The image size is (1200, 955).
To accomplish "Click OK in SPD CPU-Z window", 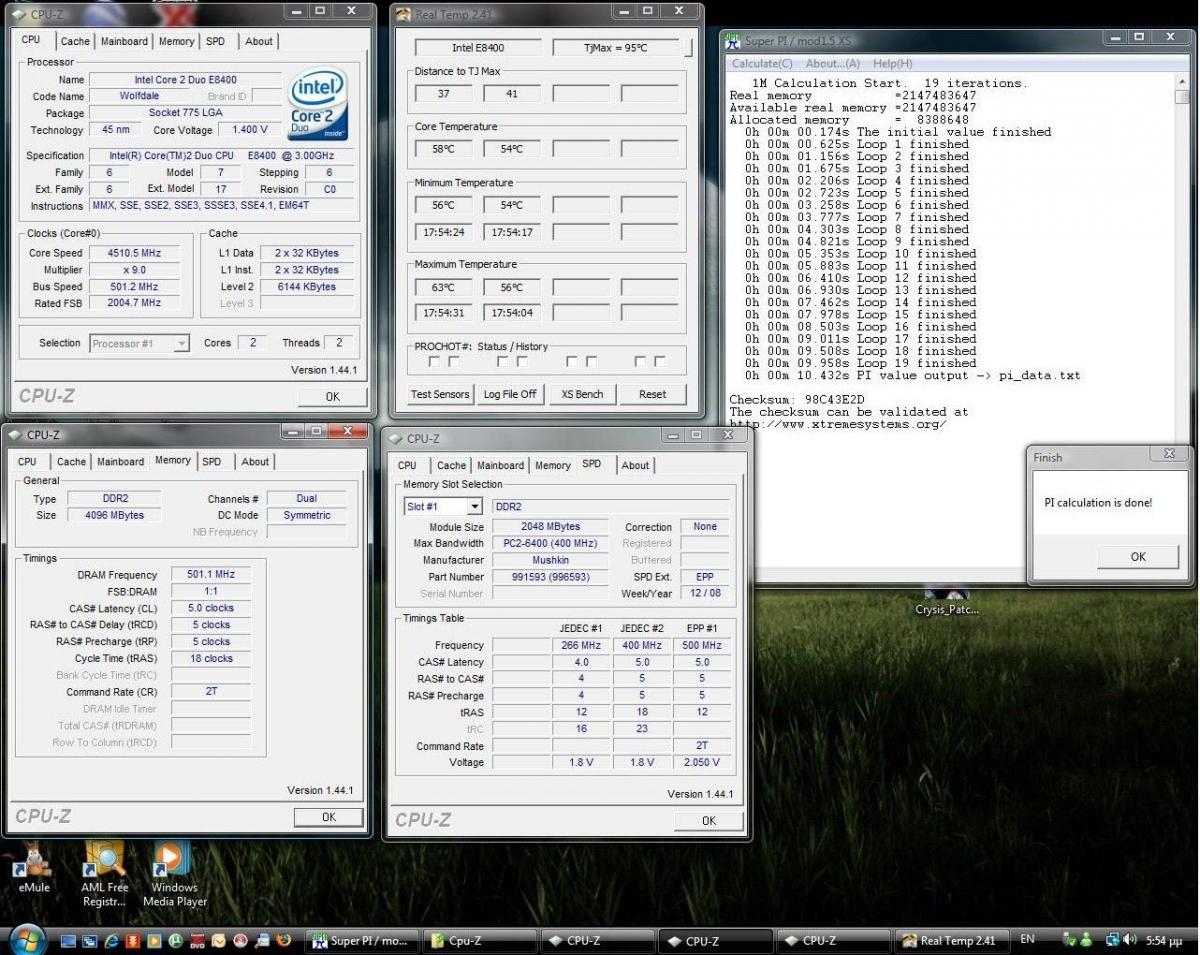I will (709, 820).
